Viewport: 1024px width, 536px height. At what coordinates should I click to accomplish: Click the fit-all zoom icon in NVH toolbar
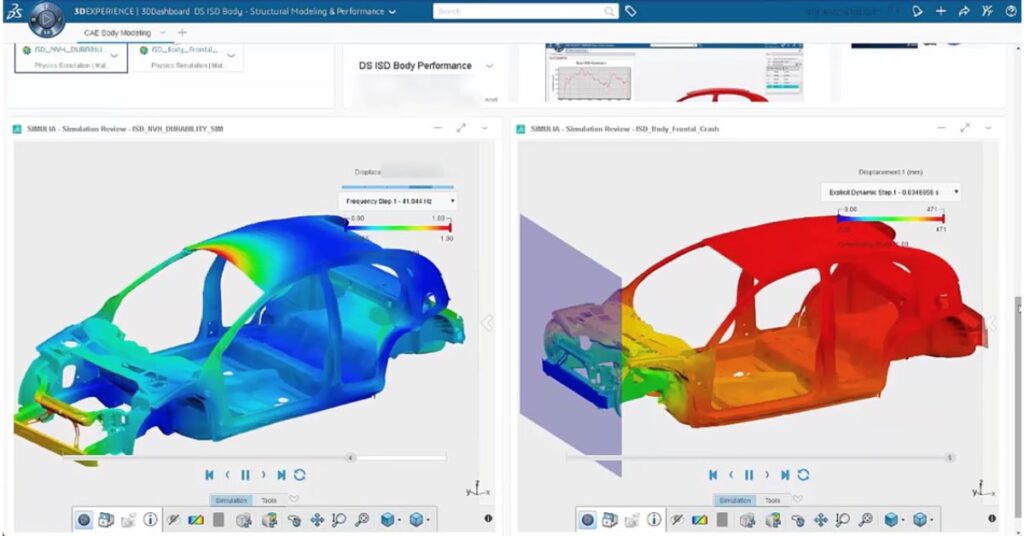[x=362, y=520]
